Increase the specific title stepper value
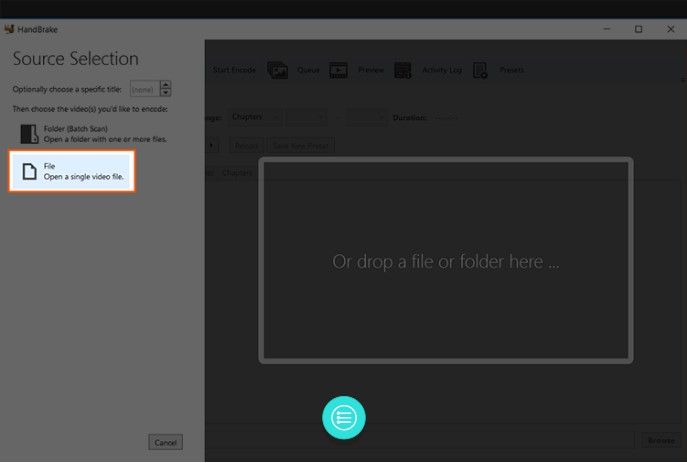Image resolution: width=687 pixels, height=463 pixels. click(165, 85)
